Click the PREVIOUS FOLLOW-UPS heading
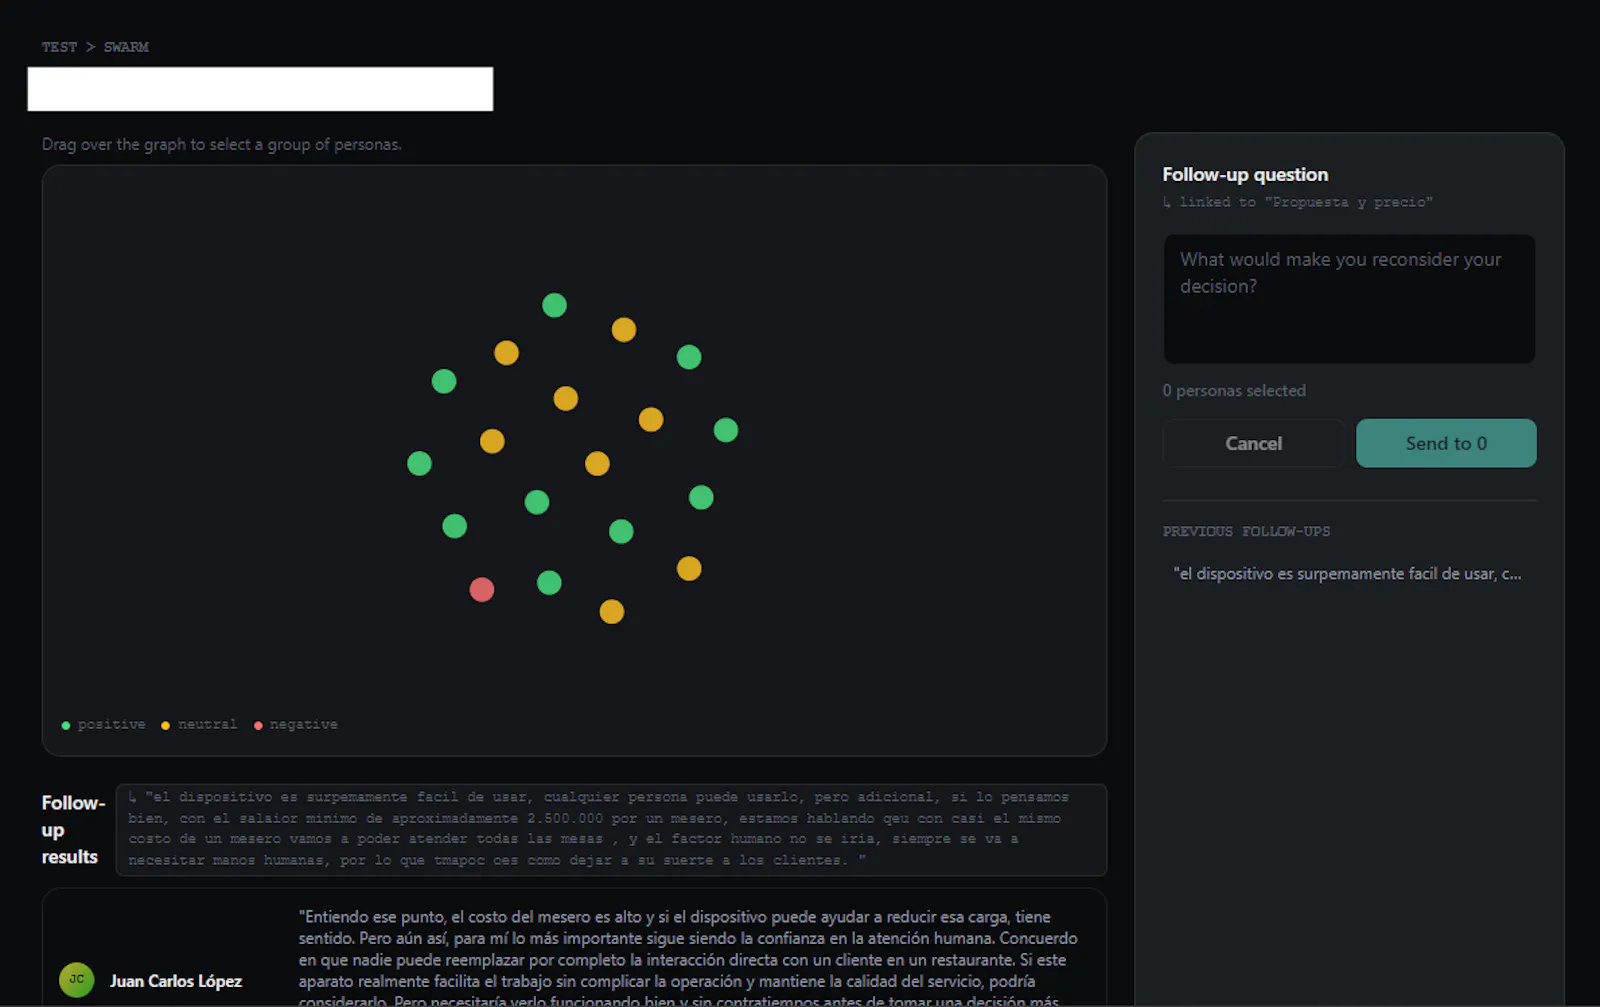Image resolution: width=1600 pixels, height=1007 pixels. pos(1246,531)
